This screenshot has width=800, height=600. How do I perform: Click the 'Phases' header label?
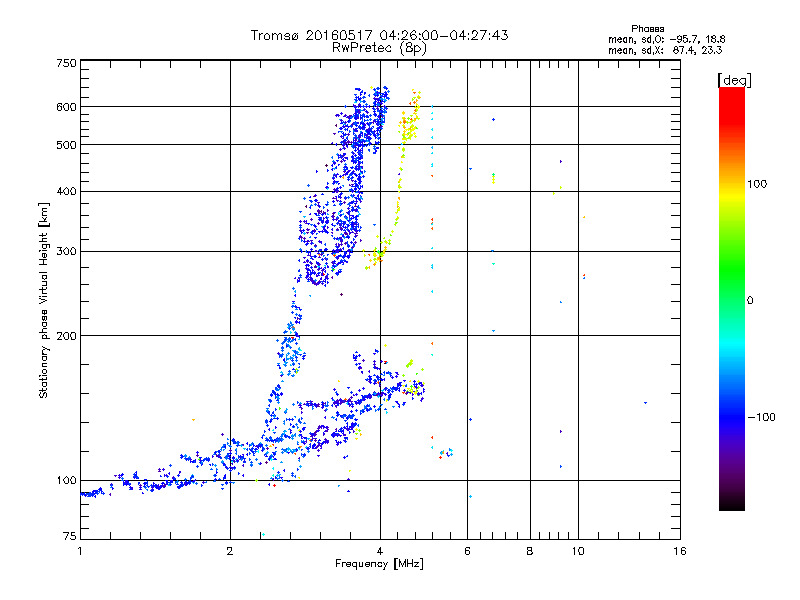647,29
